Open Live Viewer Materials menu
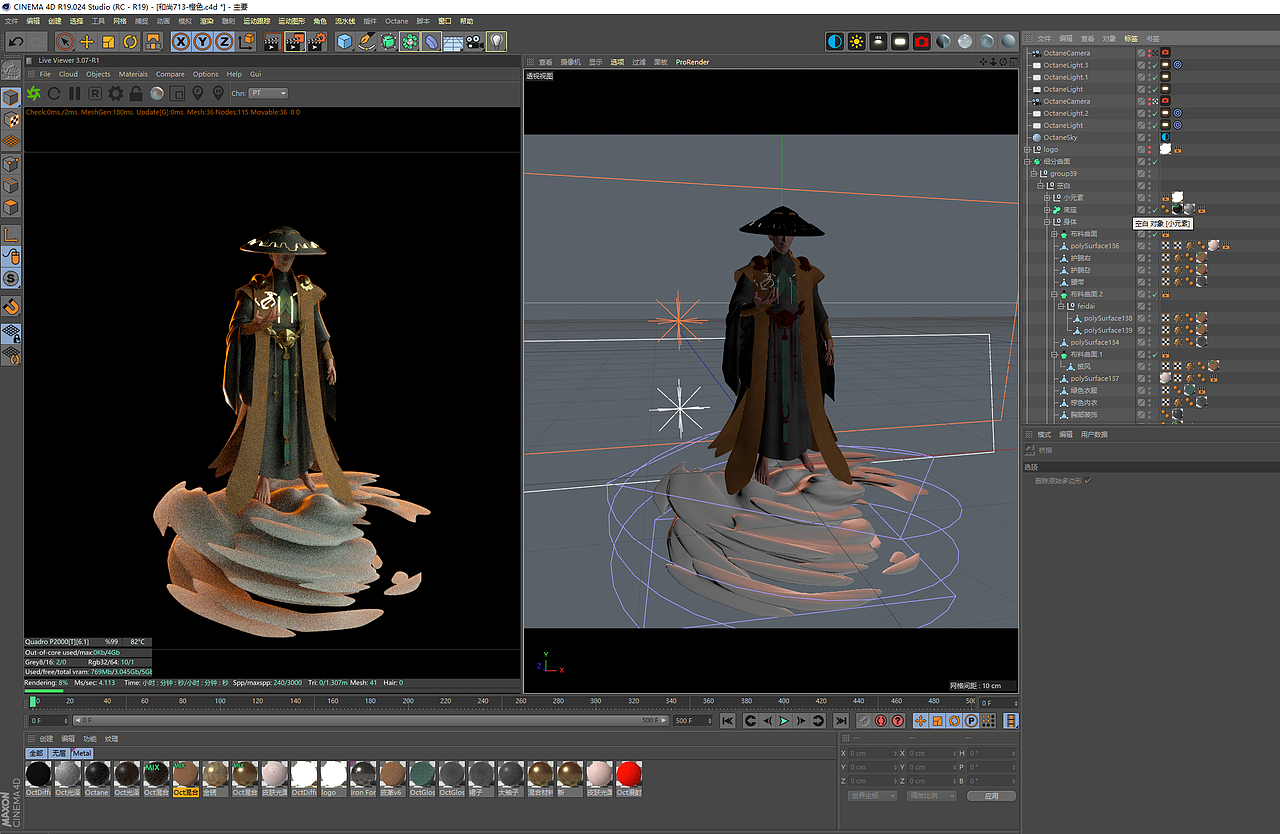The width and height of the screenshot is (1280, 834). (x=133, y=74)
